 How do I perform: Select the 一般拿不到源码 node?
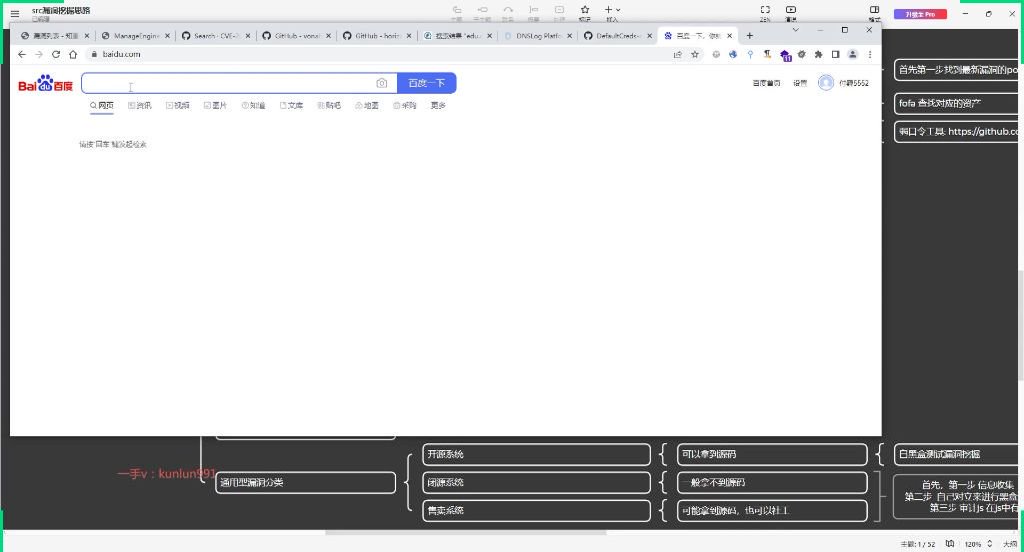[x=772, y=482]
